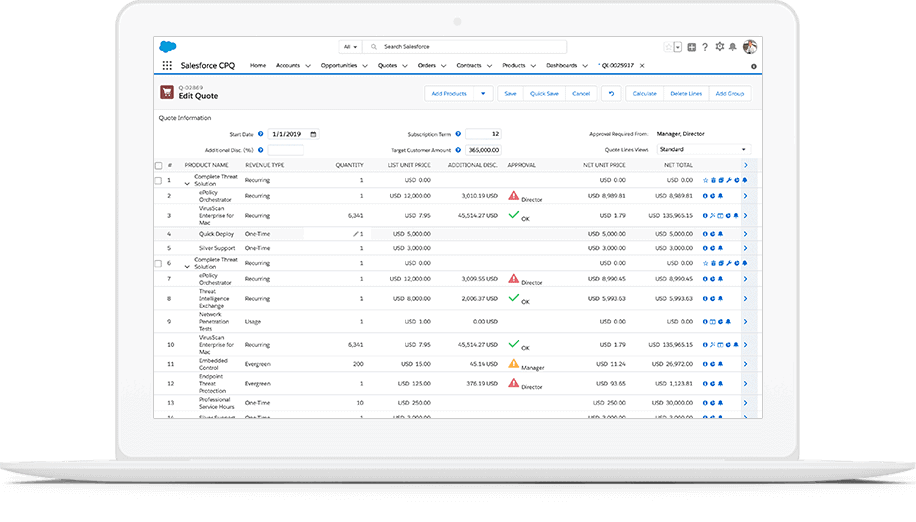Viewport: 916px width, 522px height.
Task: Expand the table header right chevron
Action: point(745,165)
